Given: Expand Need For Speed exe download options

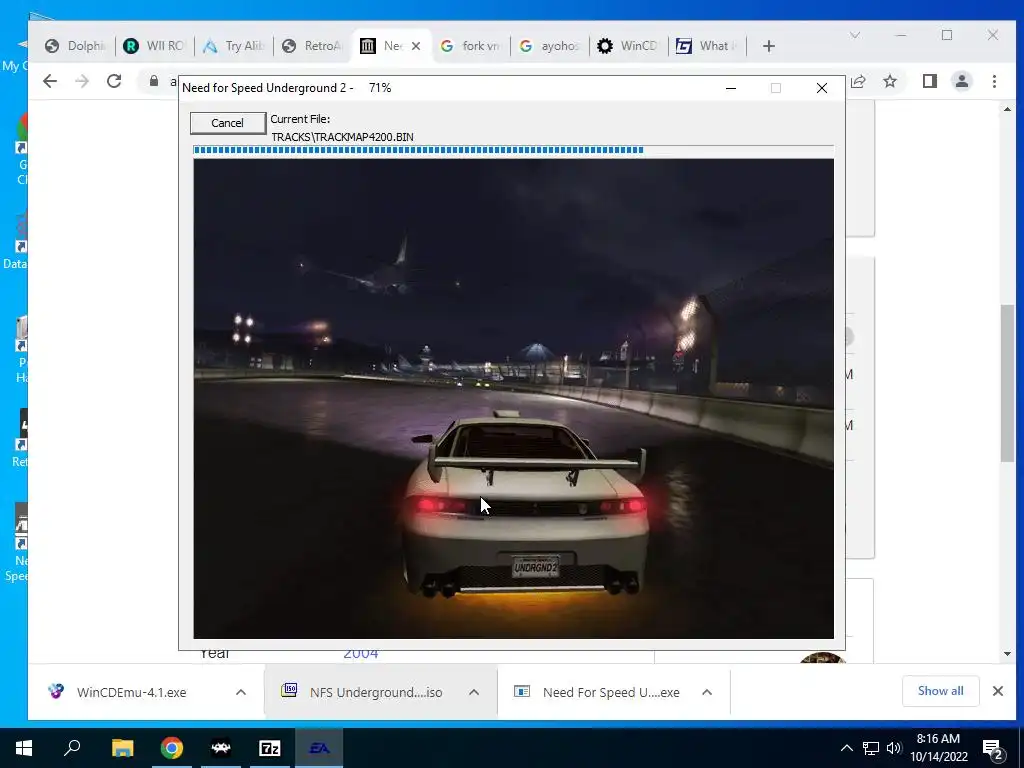Looking at the screenshot, I should pos(707,692).
